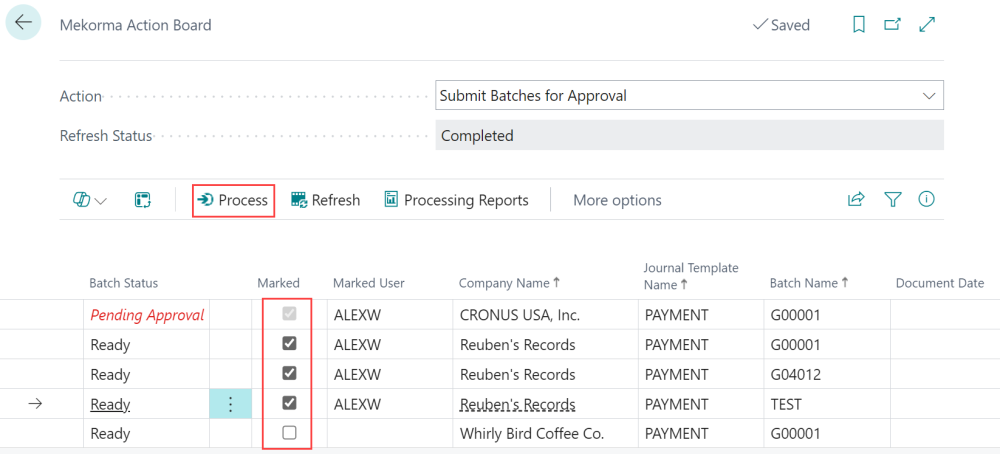This screenshot has width=1000, height=454.
Task: Mark the Whirly Bird Coffee Co. batch
Action: [x=290, y=433]
